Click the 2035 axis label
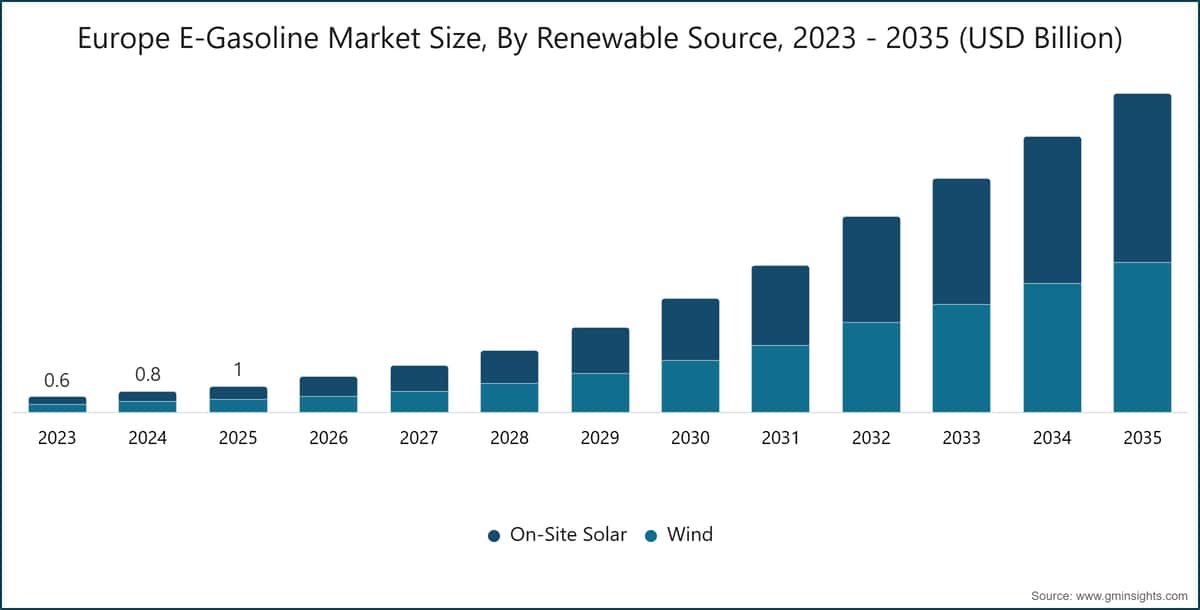1200x610 pixels. [x=1142, y=438]
